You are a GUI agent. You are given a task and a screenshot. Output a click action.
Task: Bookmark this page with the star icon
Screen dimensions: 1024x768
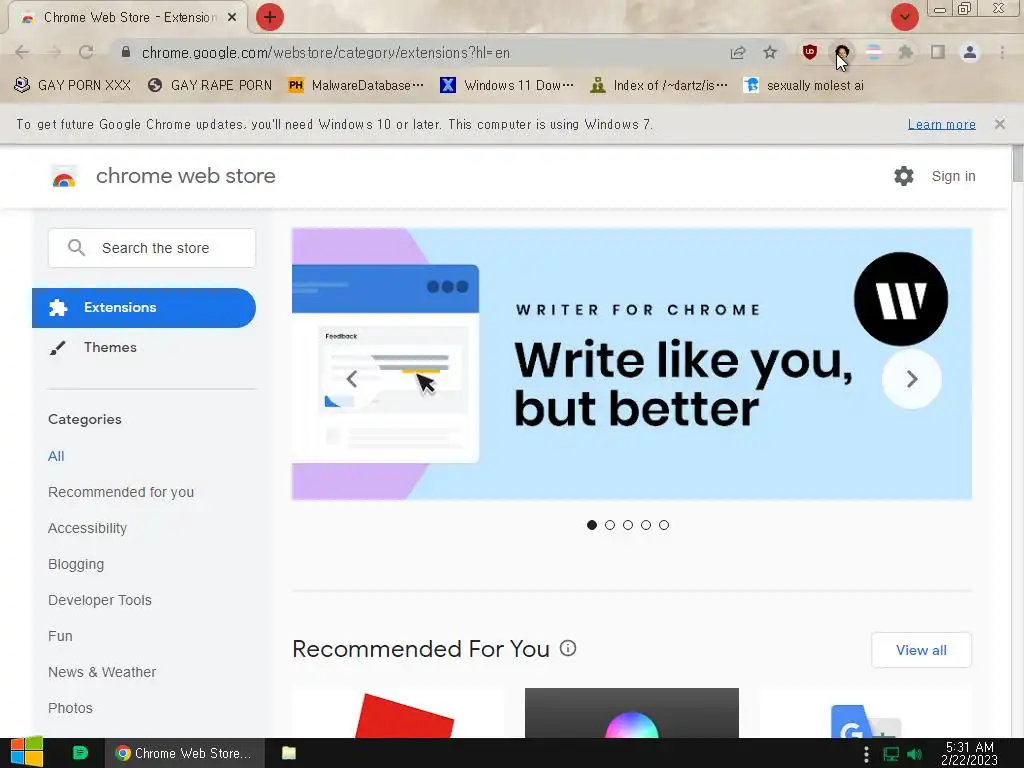click(x=770, y=52)
